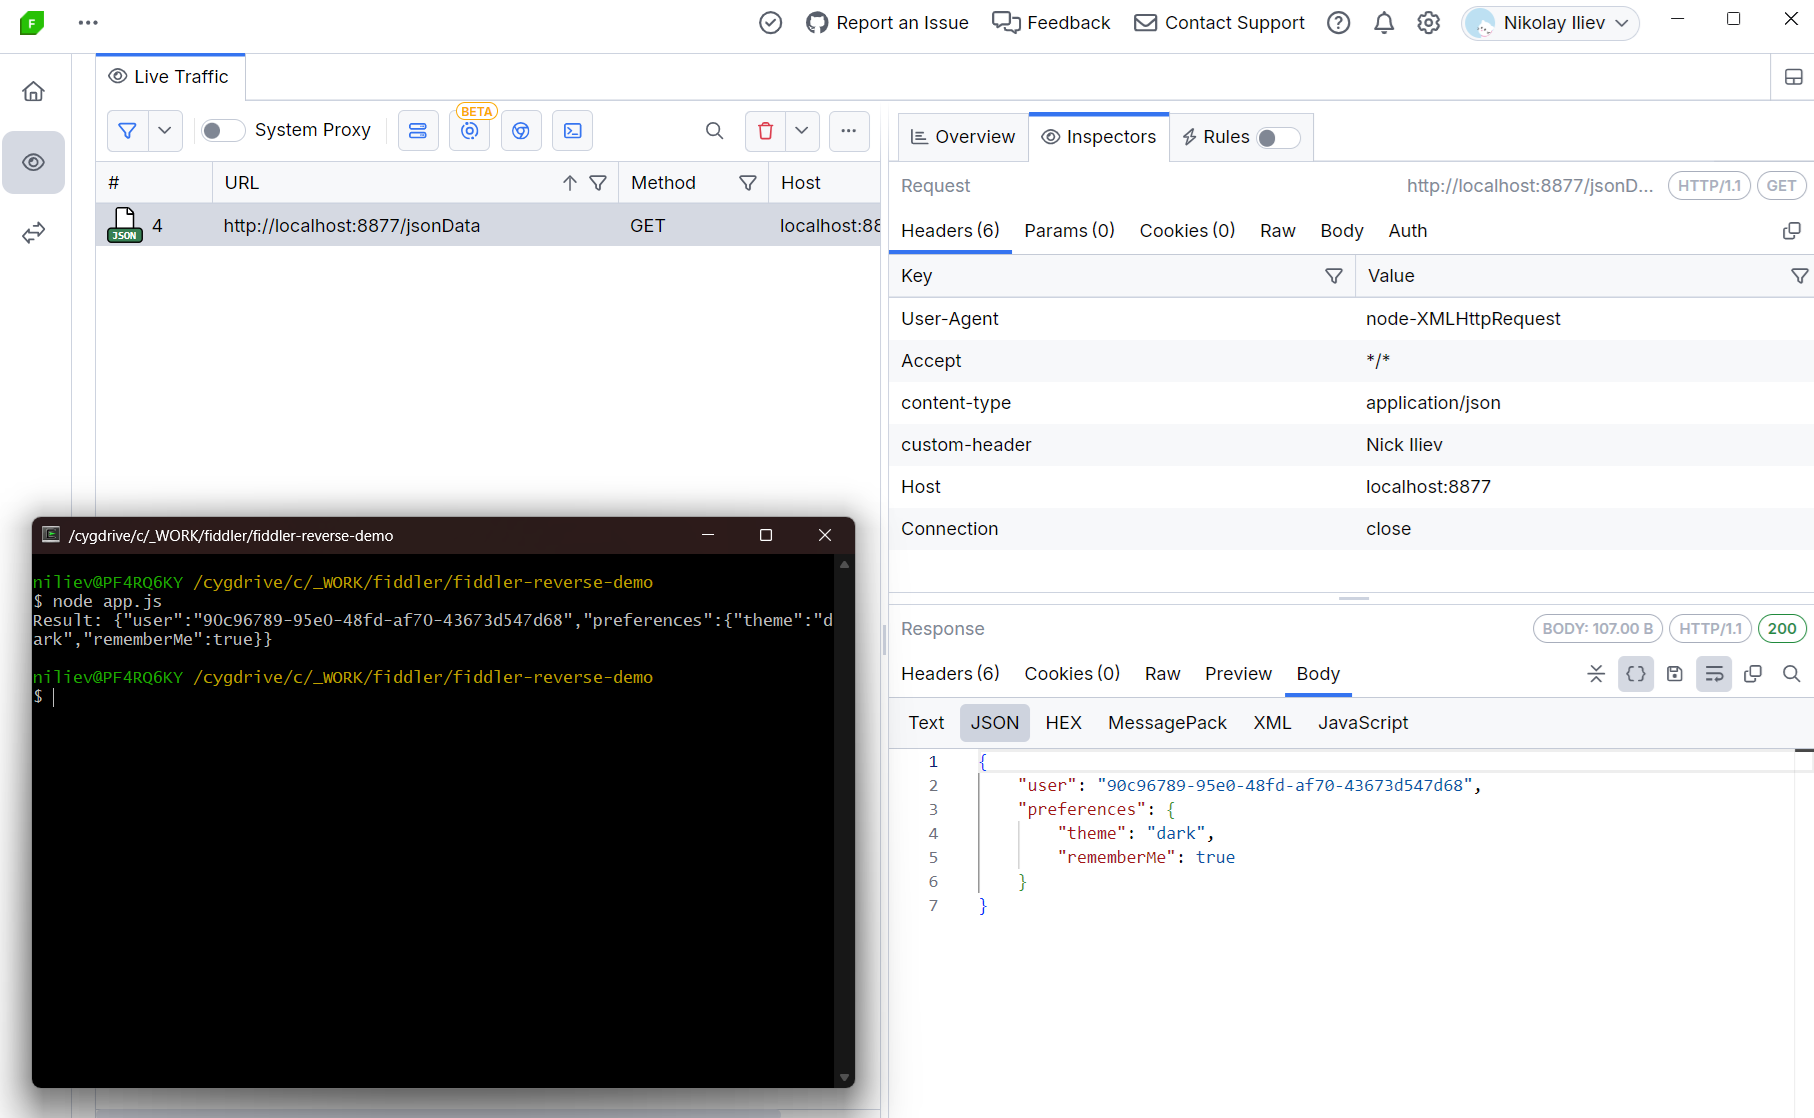Expand the delete options chevron beside the trash icon
The height and width of the screenshot is (1118, 1814).
pos(801,130)
